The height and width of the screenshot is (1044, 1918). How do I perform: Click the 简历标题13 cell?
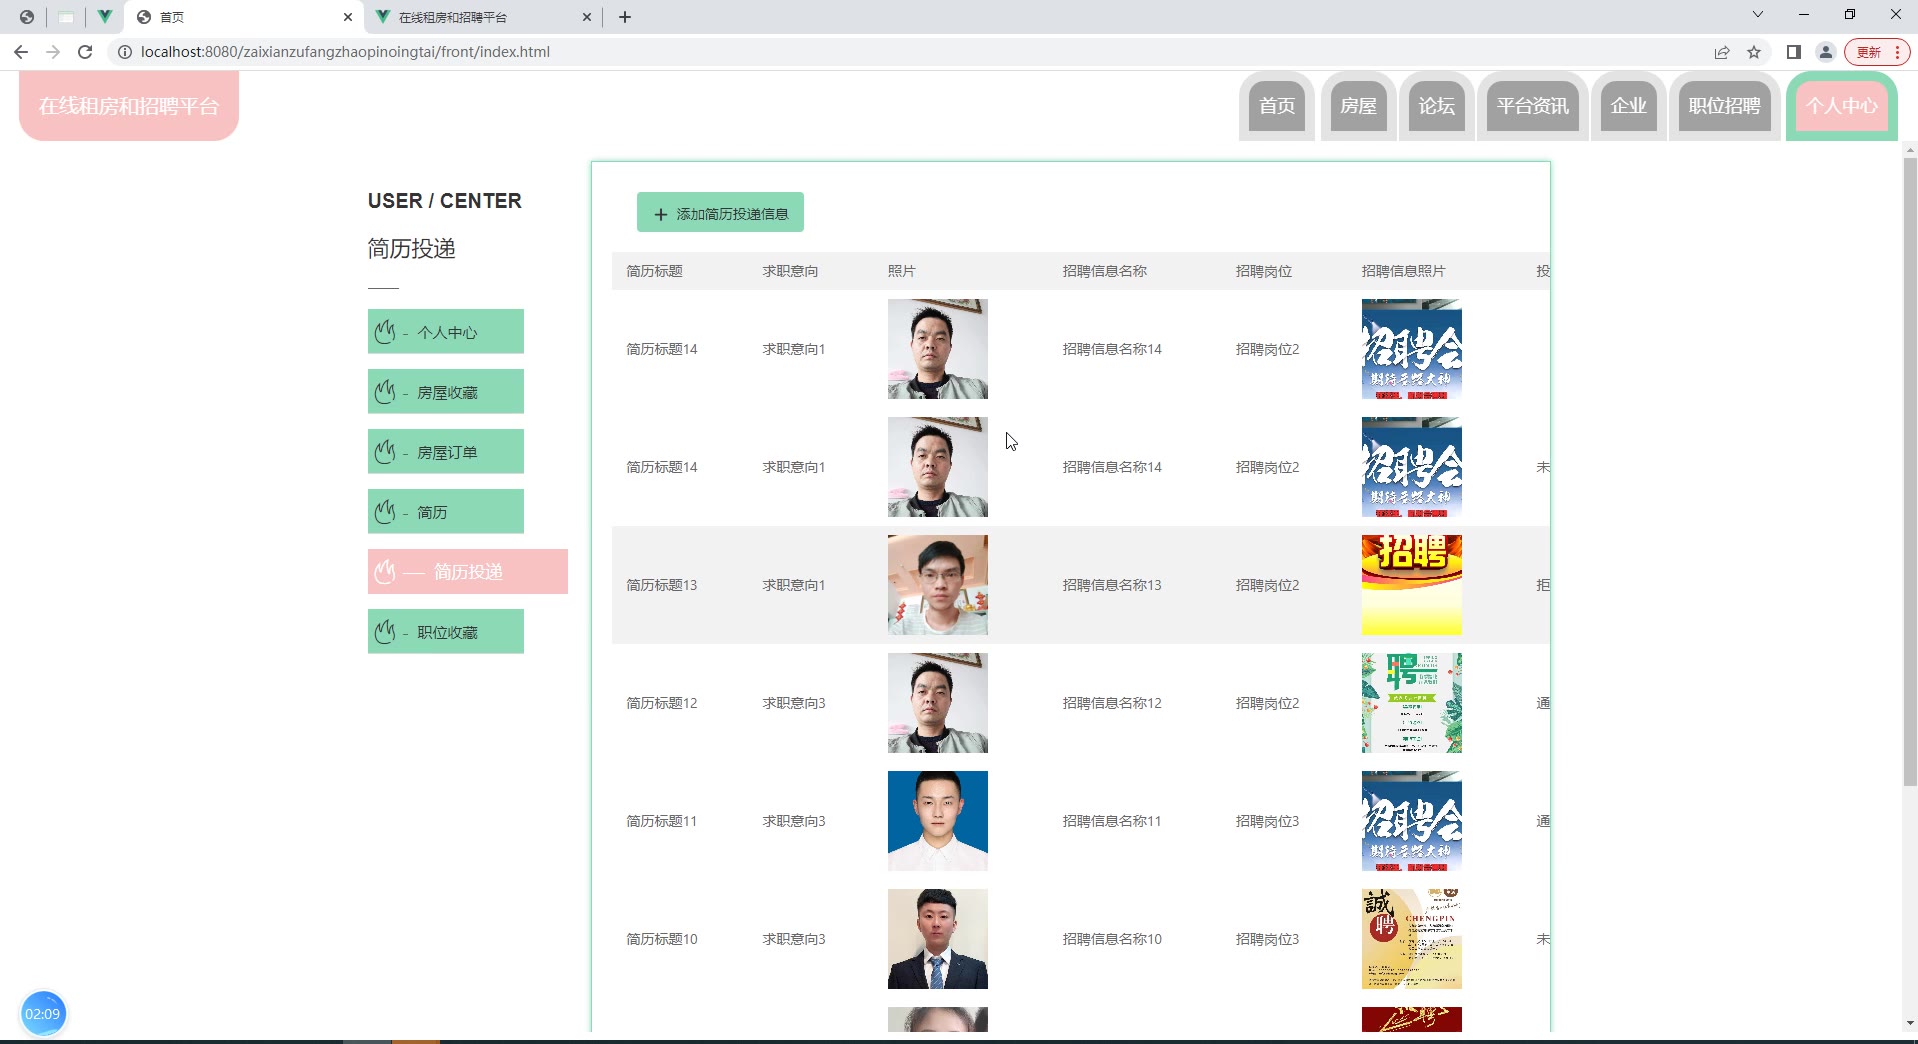click(662, 585)
